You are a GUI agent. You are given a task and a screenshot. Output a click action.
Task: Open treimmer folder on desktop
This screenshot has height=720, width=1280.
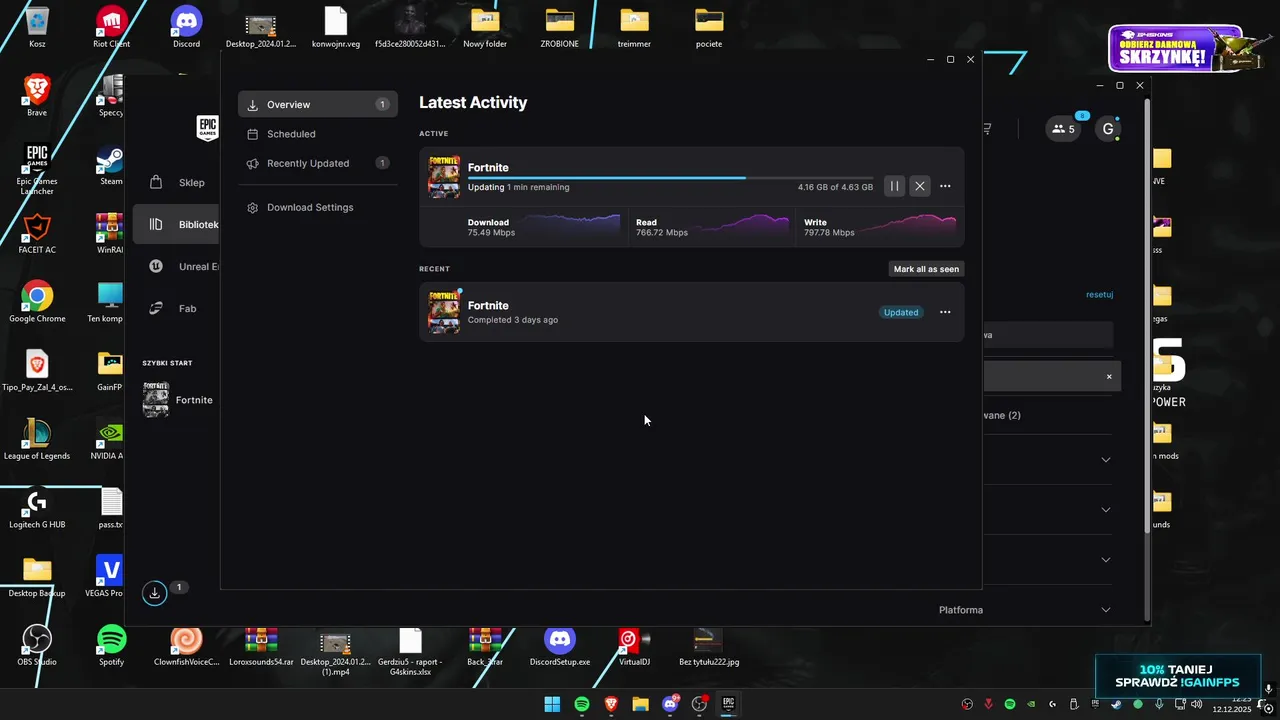(x=634, y=27)
